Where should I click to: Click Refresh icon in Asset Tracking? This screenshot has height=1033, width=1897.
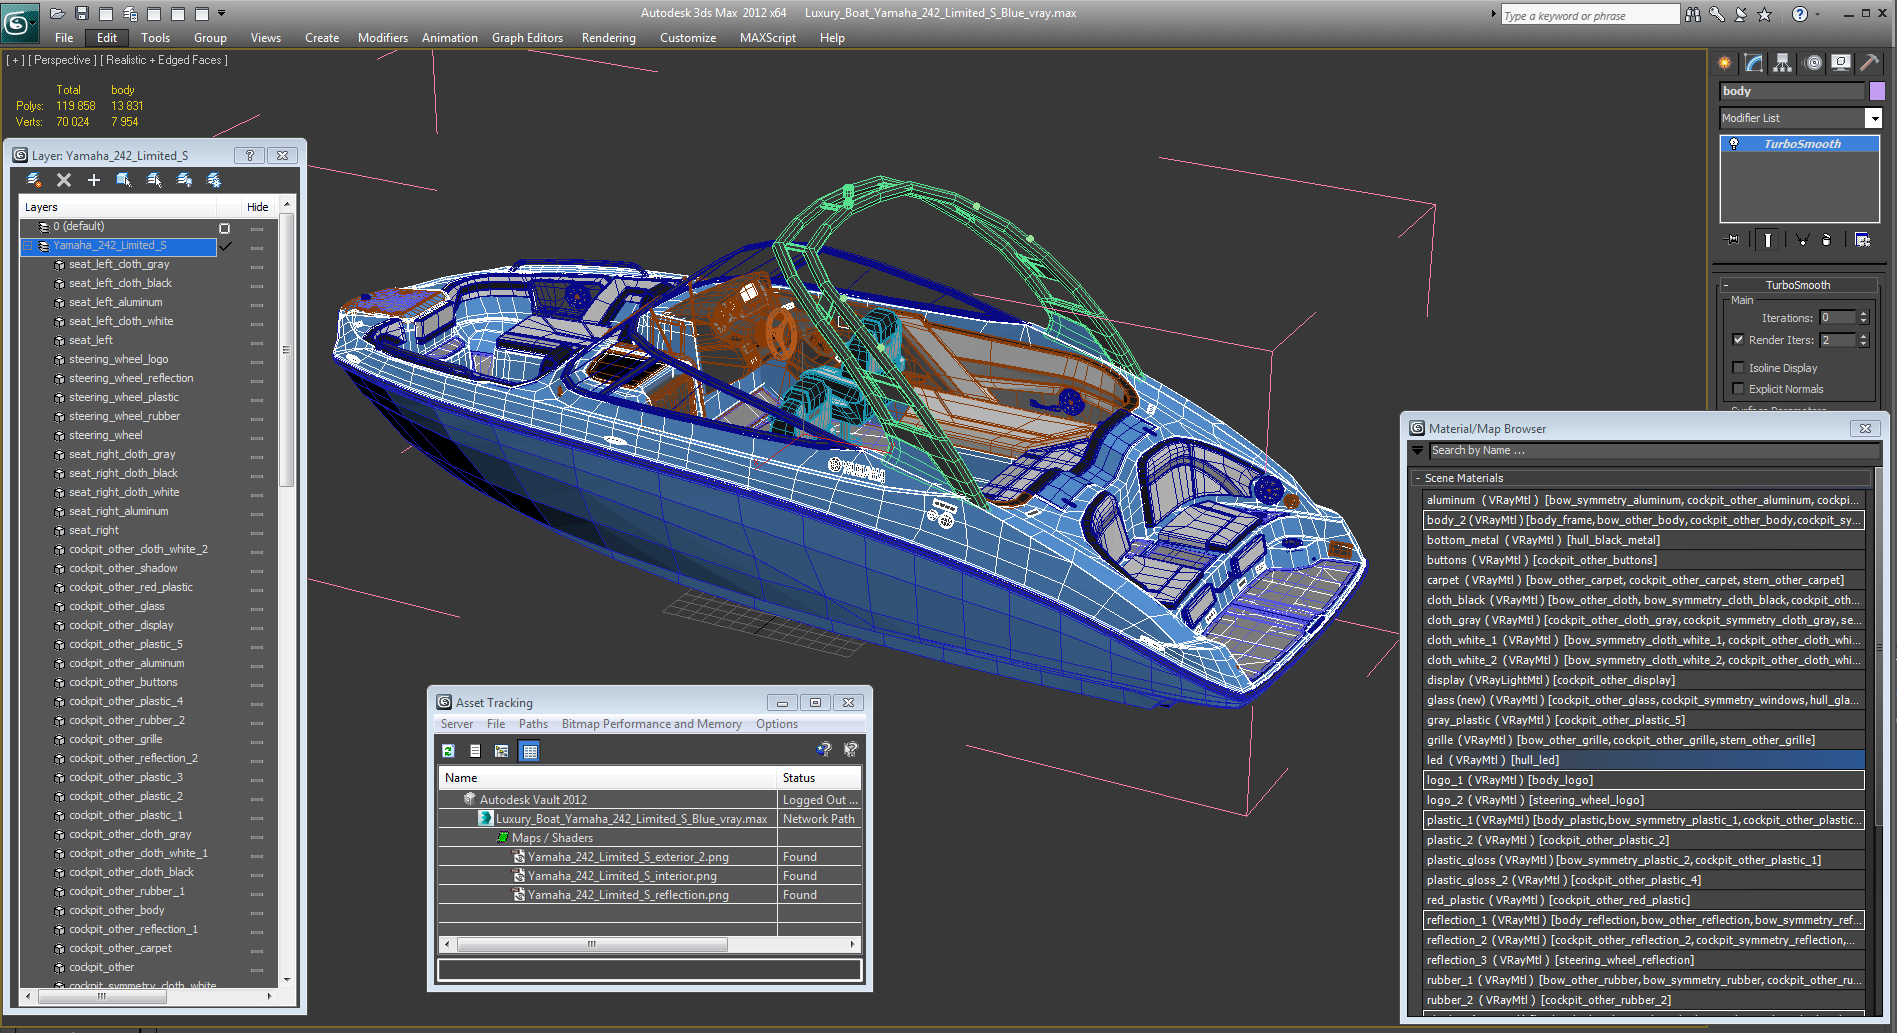448,751
